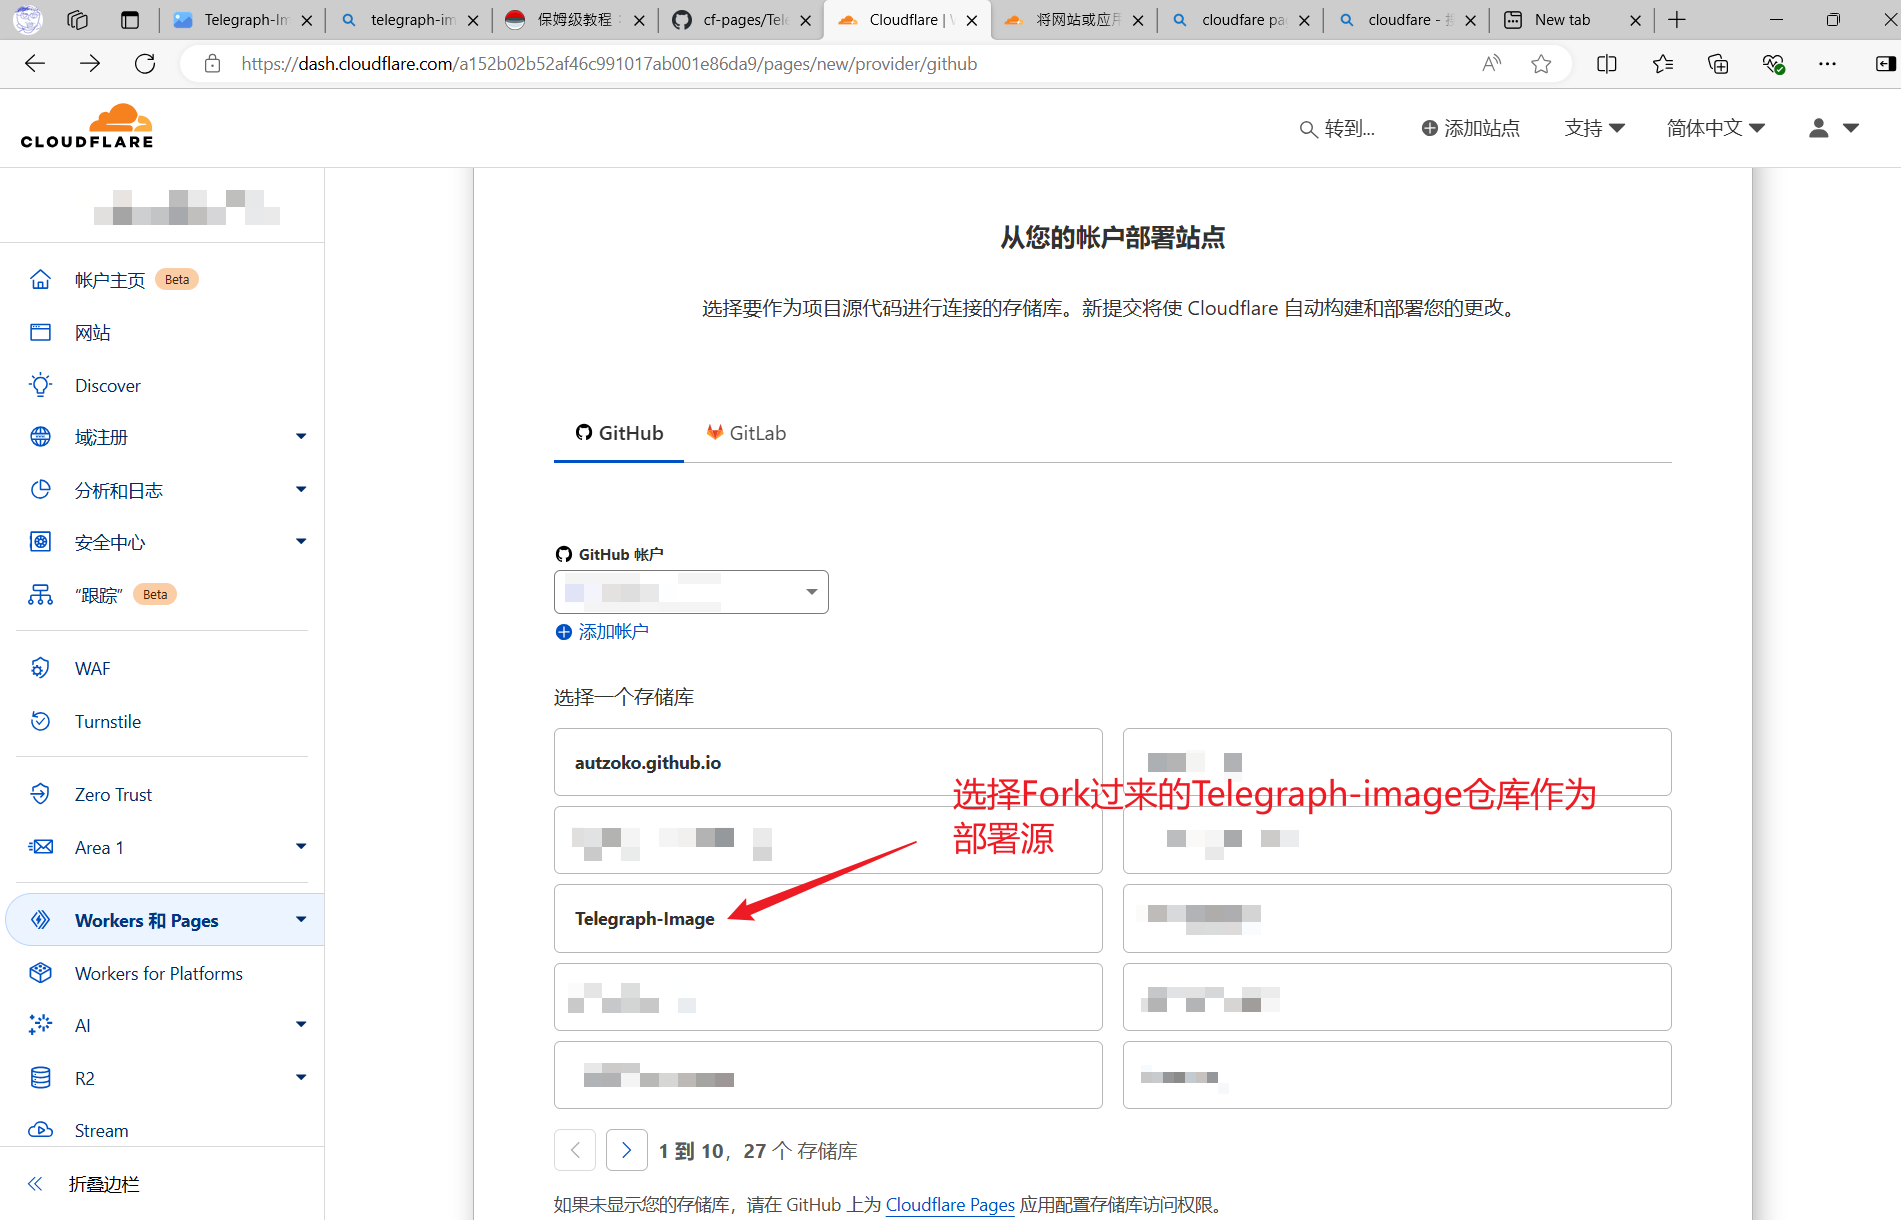Click the 分析和日志 chart icon
Image resolution: width=1901 pixels, height=1220 pixels.
tap(40, 490)
